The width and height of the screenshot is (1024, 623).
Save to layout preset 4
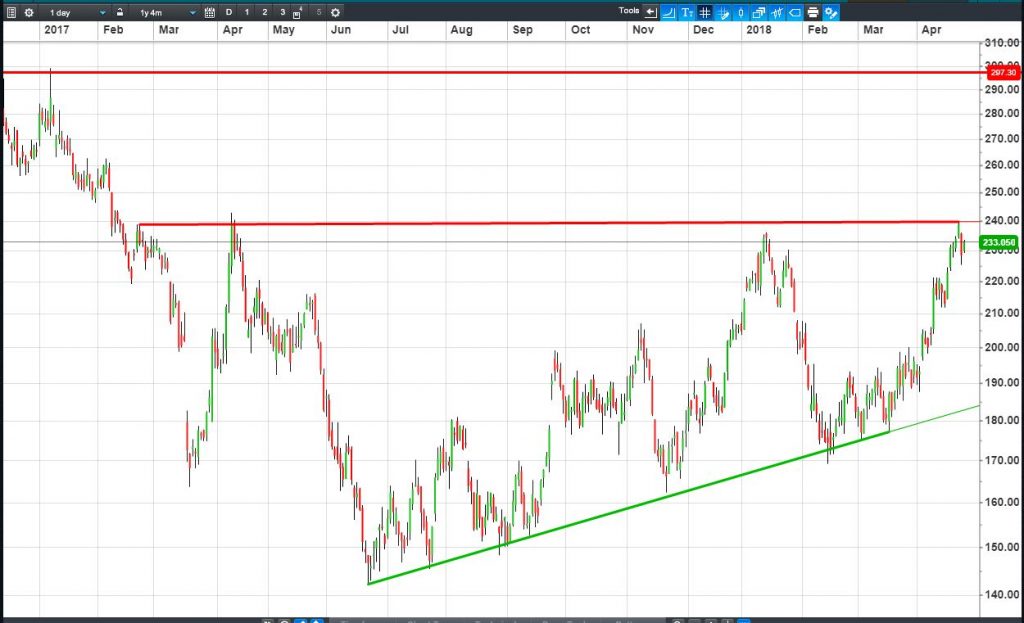coord(298,12)
